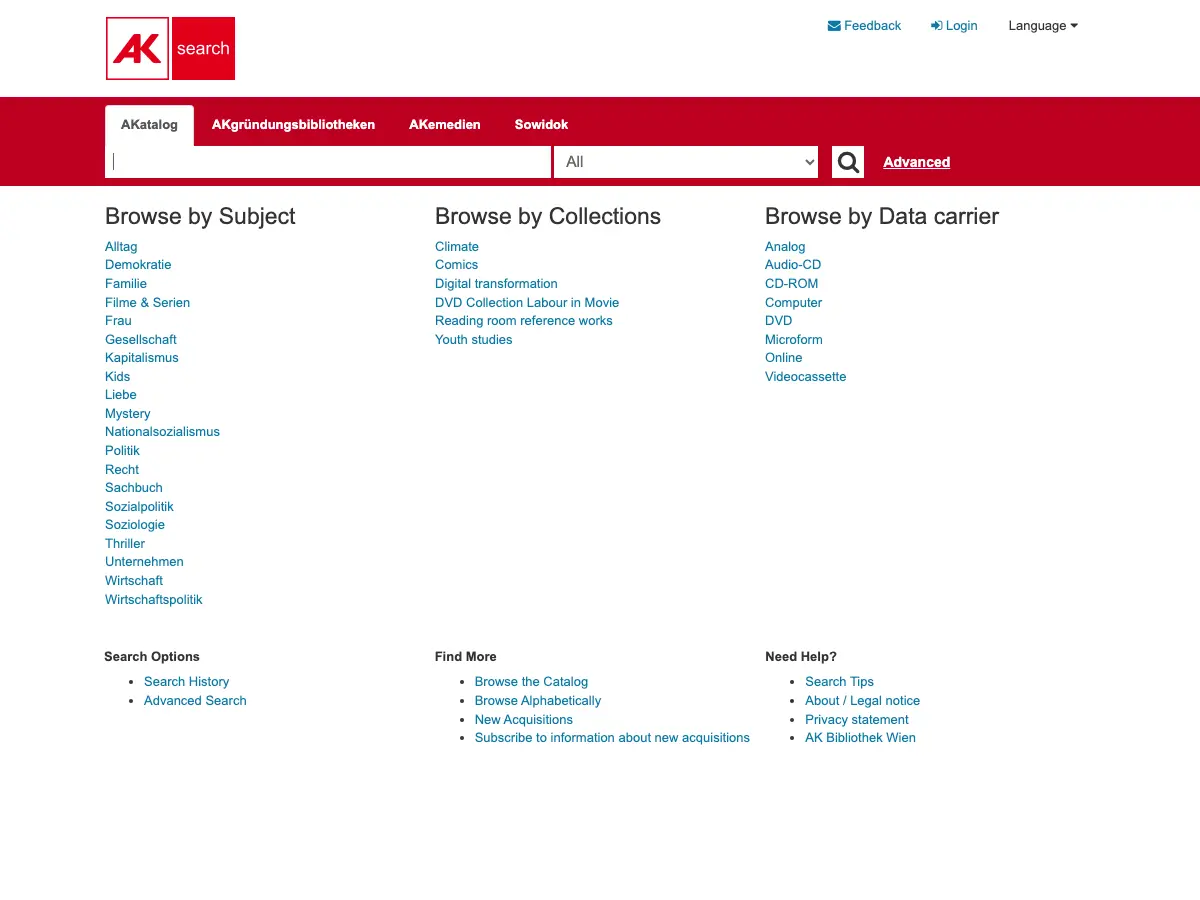Image resolution: width=1200 pixels, height=900 pixels.
Task: Open the Advanced link next to search
Action: point(916,162)
